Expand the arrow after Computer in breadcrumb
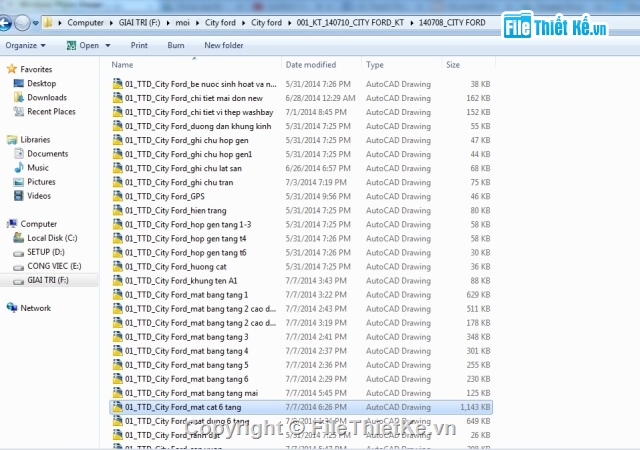640x450 pixels. (x=111, y=23)
